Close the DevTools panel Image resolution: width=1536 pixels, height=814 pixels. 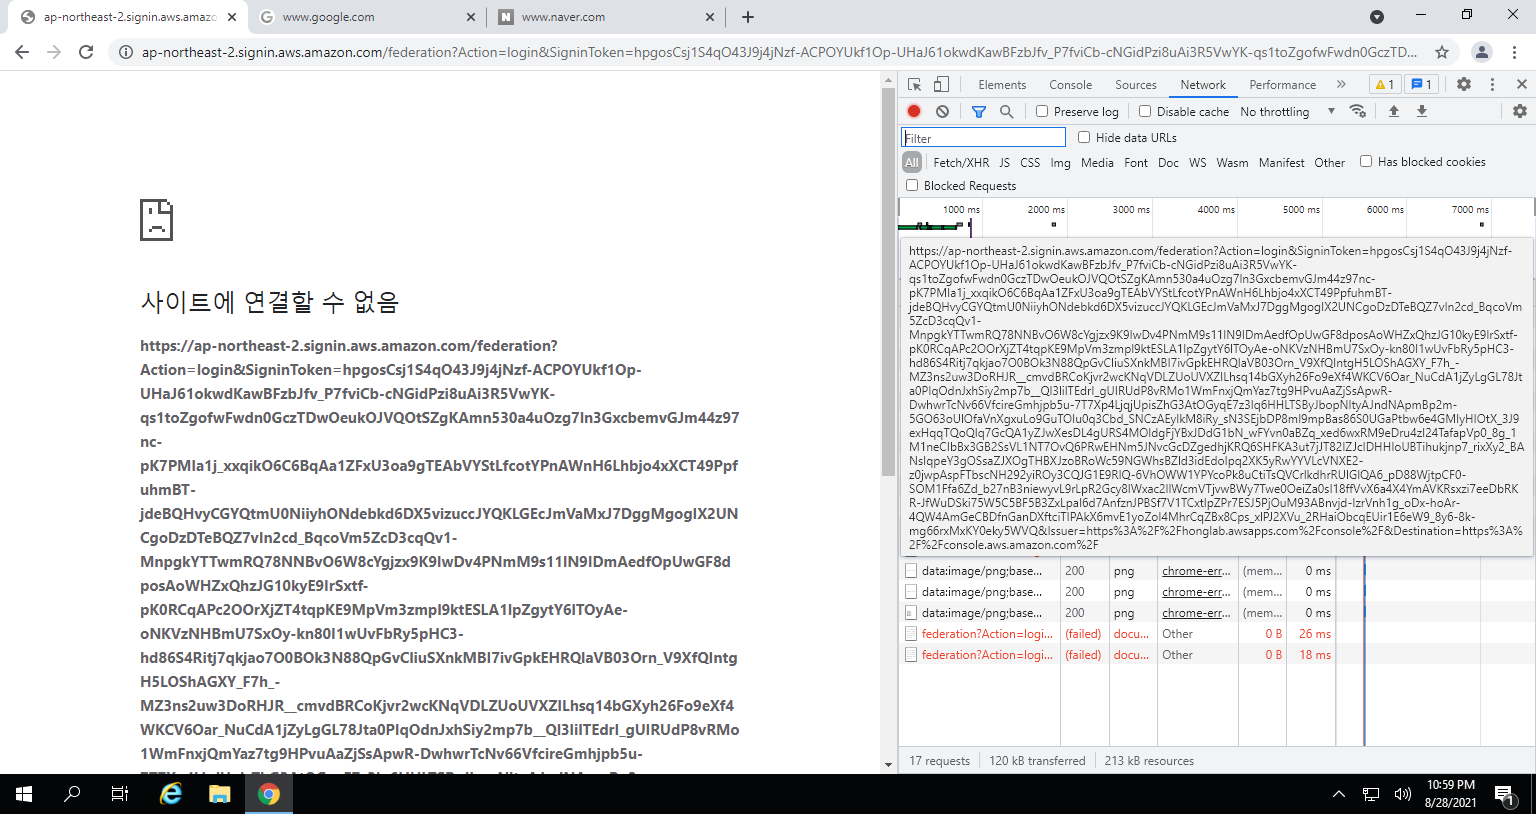1521,85
